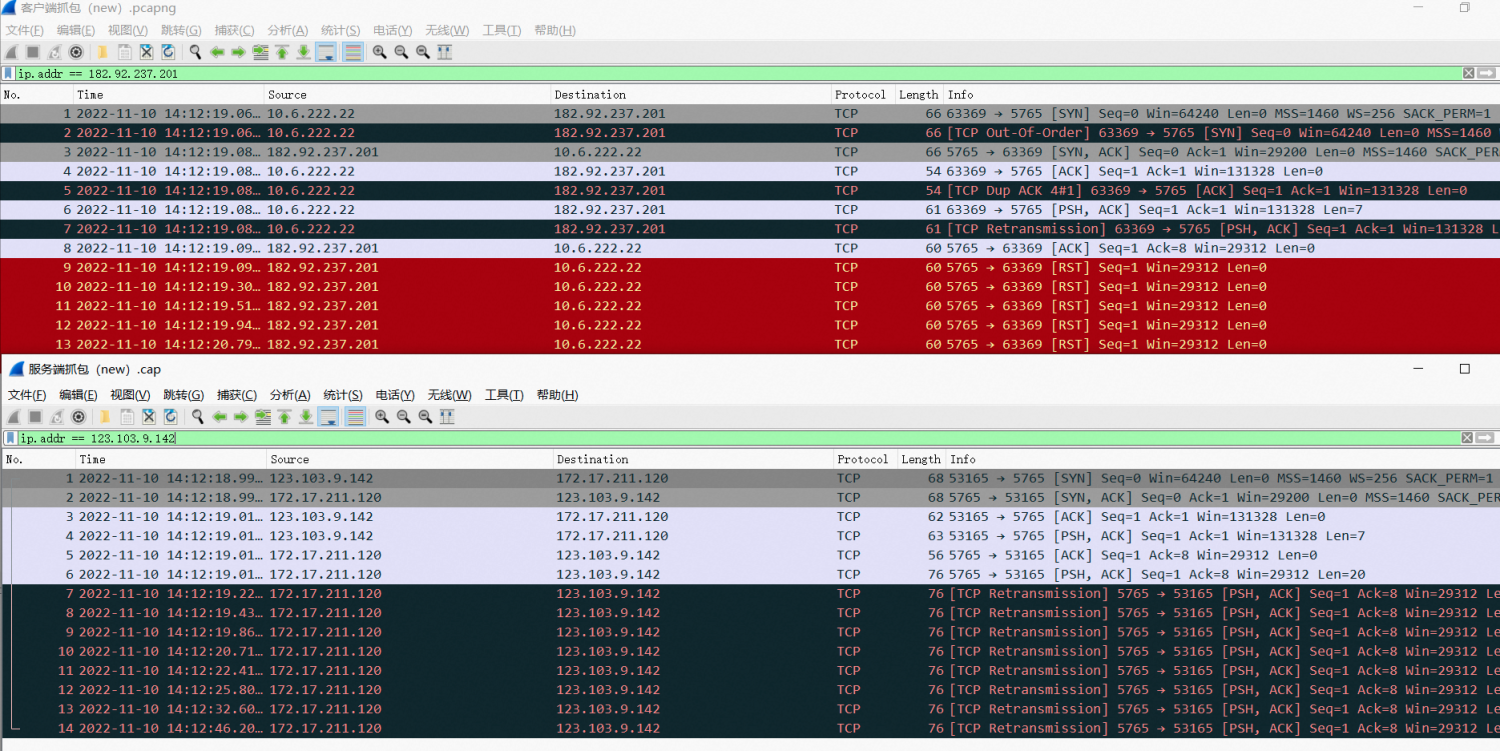1500x751 pixels.
Task: Go forward in packet history, client window
Action: (x=238, y=52)
